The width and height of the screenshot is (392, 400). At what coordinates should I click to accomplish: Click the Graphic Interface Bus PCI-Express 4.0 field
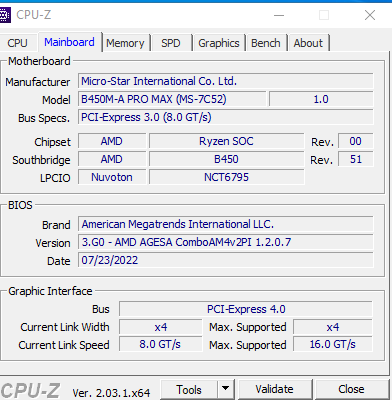click(246, 309)
